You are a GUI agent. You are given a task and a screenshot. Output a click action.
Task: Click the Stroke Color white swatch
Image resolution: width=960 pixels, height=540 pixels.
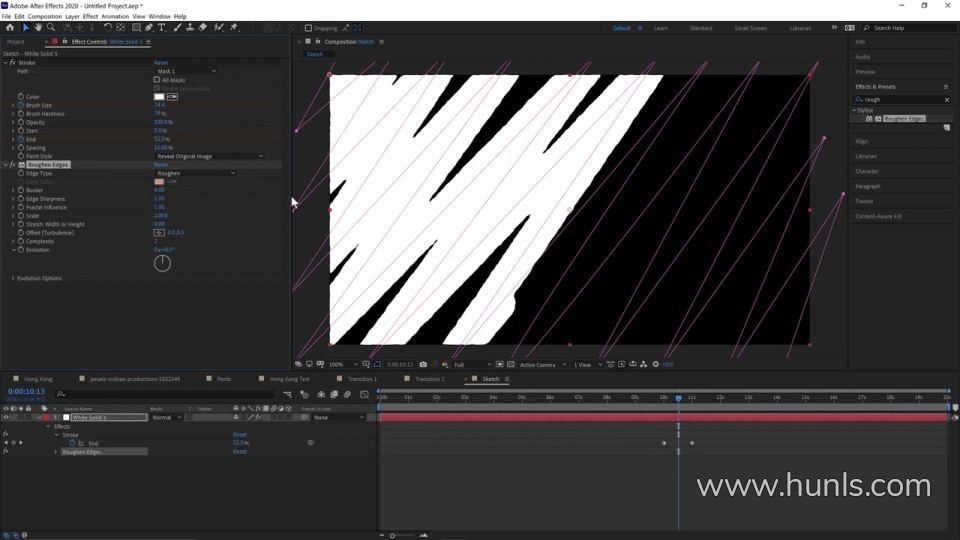[x=159, y=97]
